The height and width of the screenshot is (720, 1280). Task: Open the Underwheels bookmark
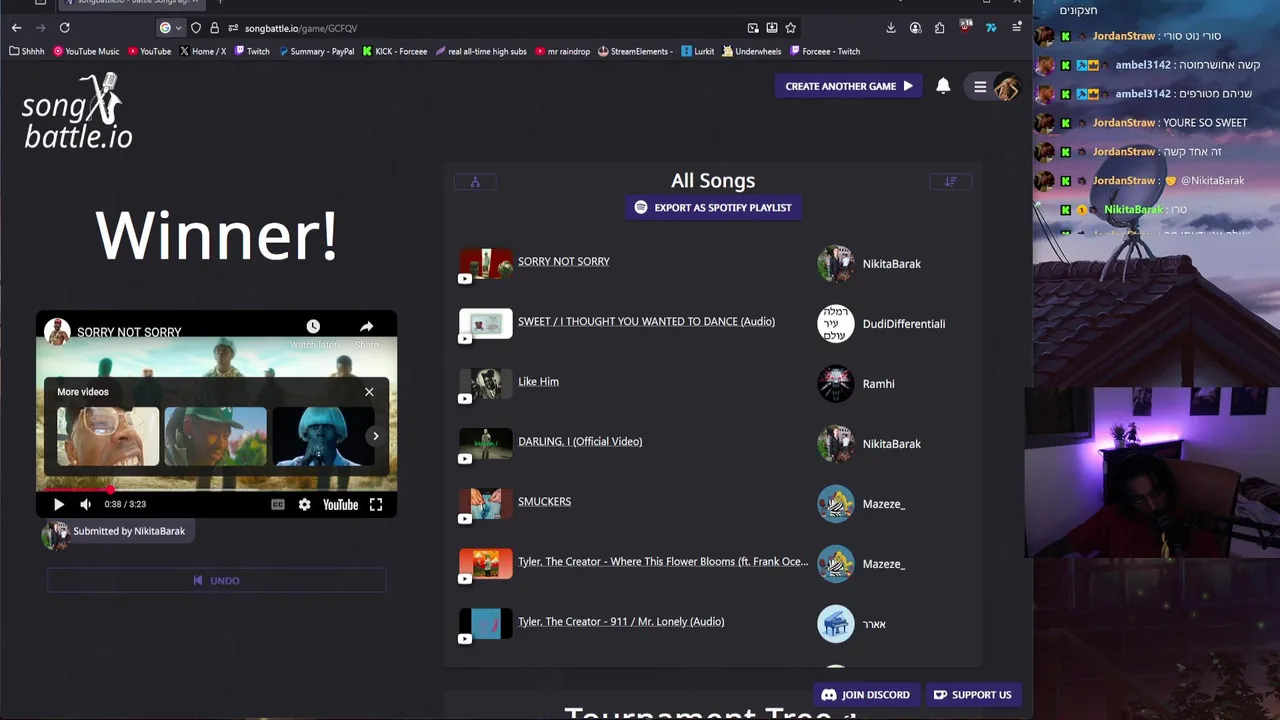pos(751,51)
